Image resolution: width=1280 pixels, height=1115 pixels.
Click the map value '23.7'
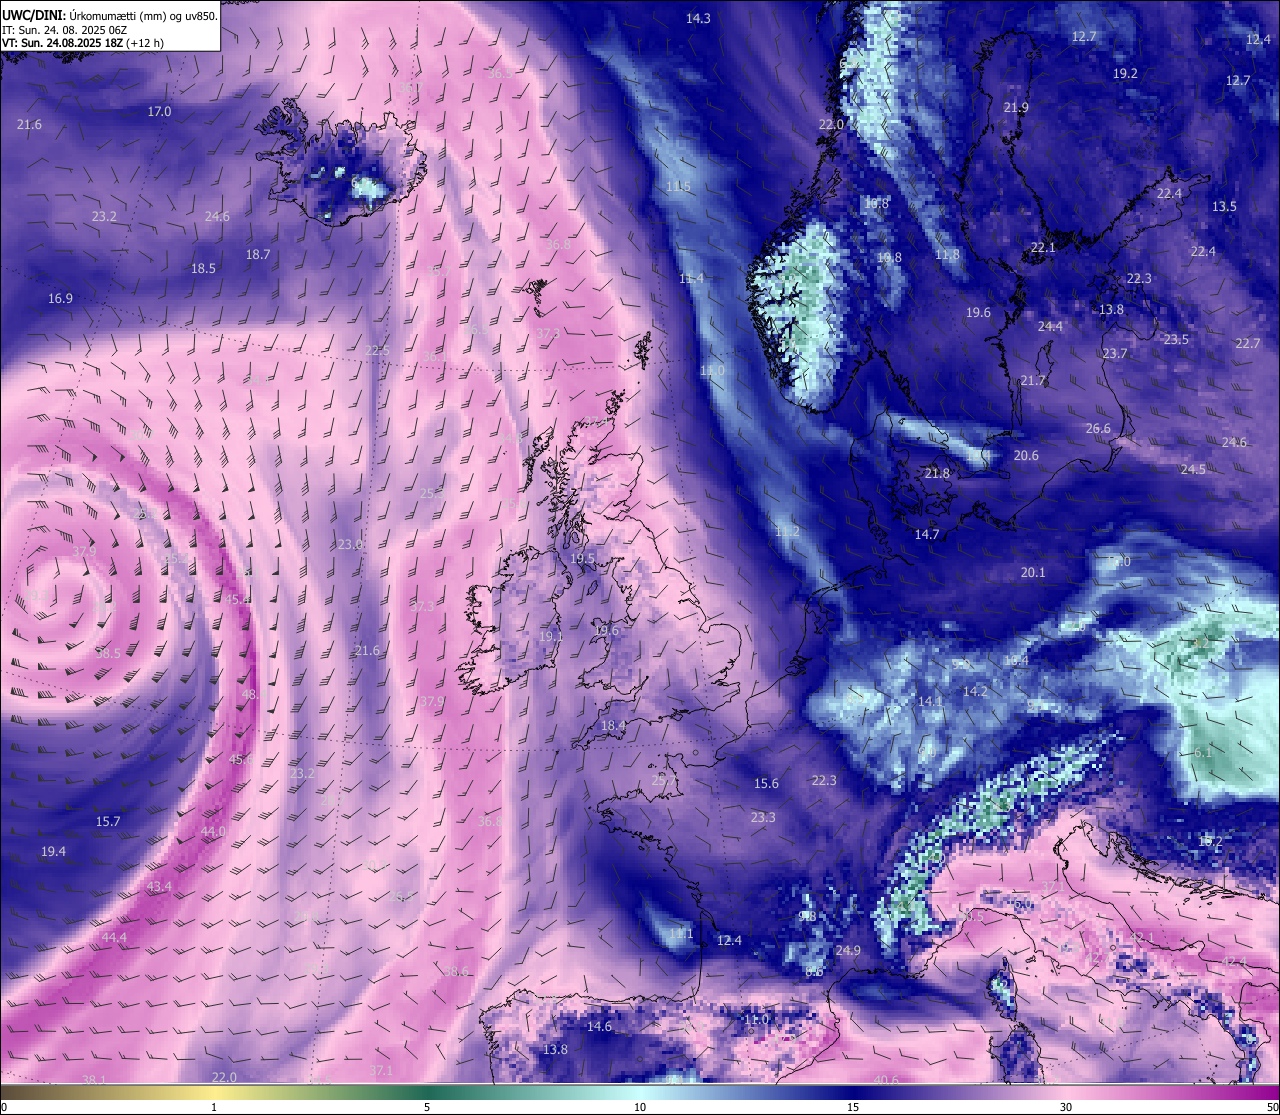click(x=1115, y=354)
